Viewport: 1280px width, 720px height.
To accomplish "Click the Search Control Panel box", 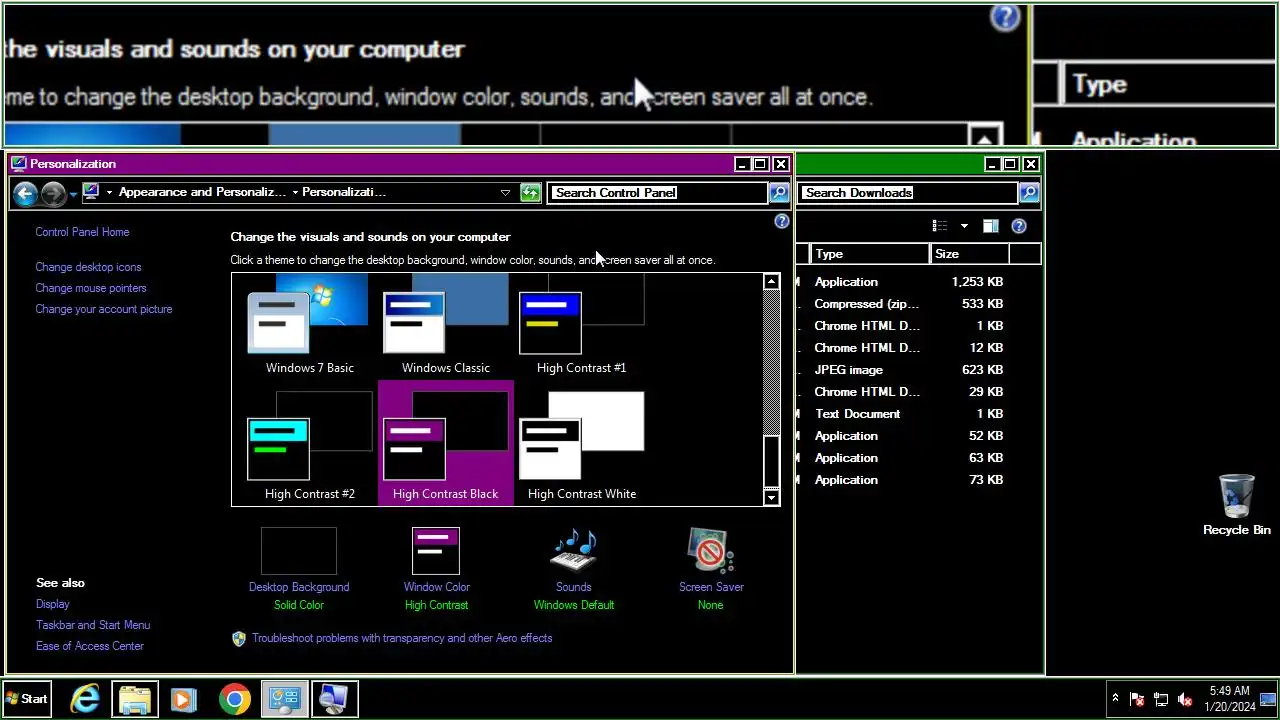I will (657, 192).
